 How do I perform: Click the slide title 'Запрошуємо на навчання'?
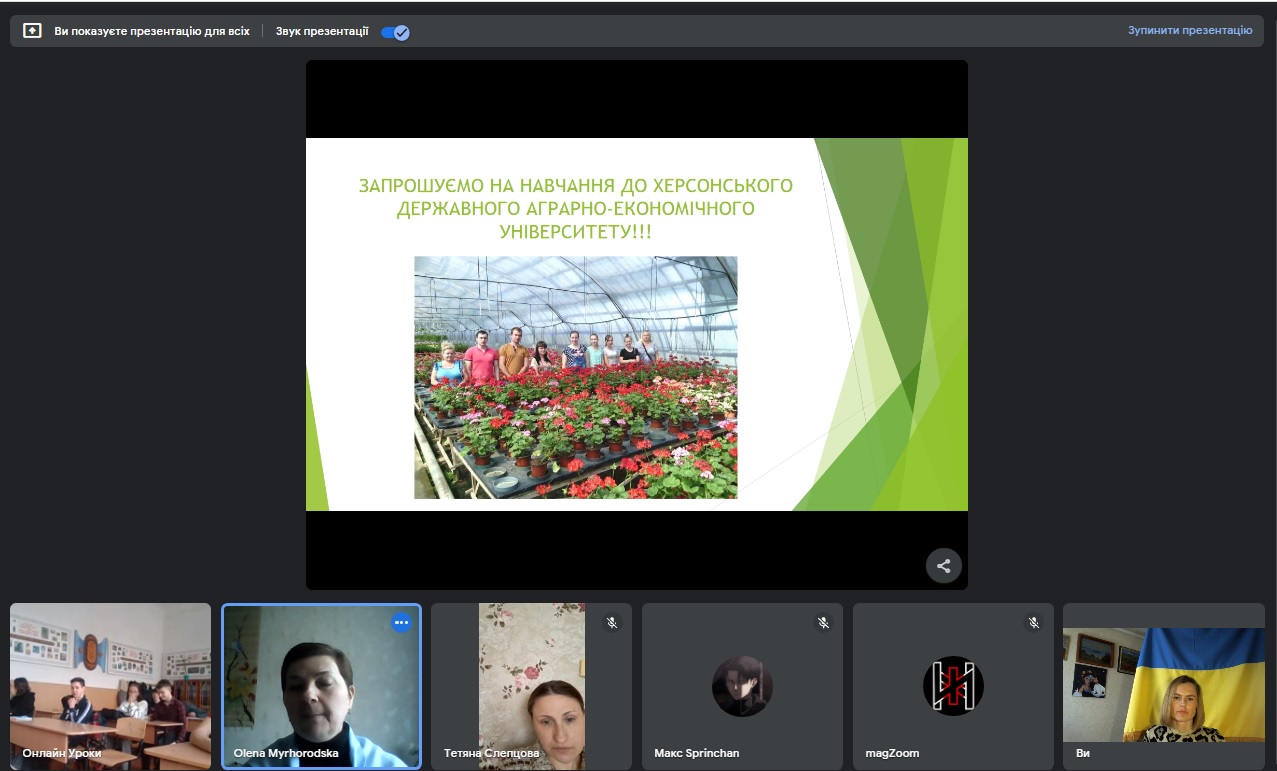click(576, 208)
